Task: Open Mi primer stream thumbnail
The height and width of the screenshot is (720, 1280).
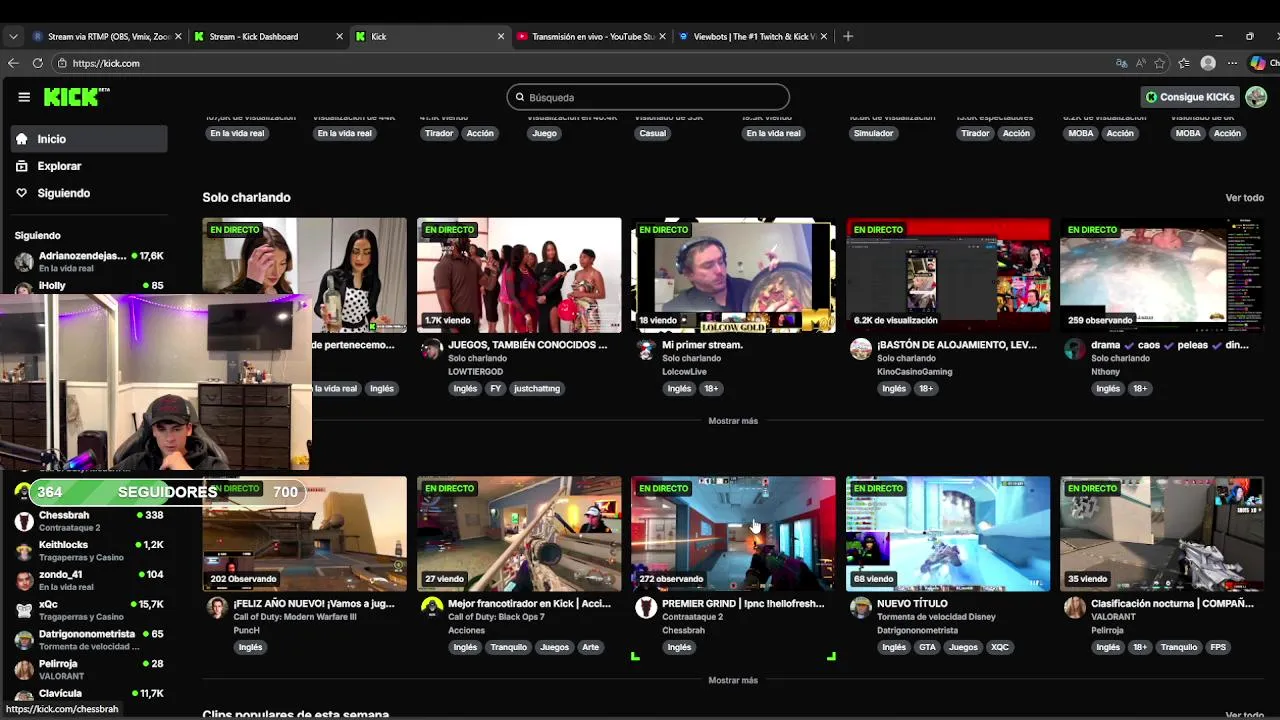Action: [733, 275]
